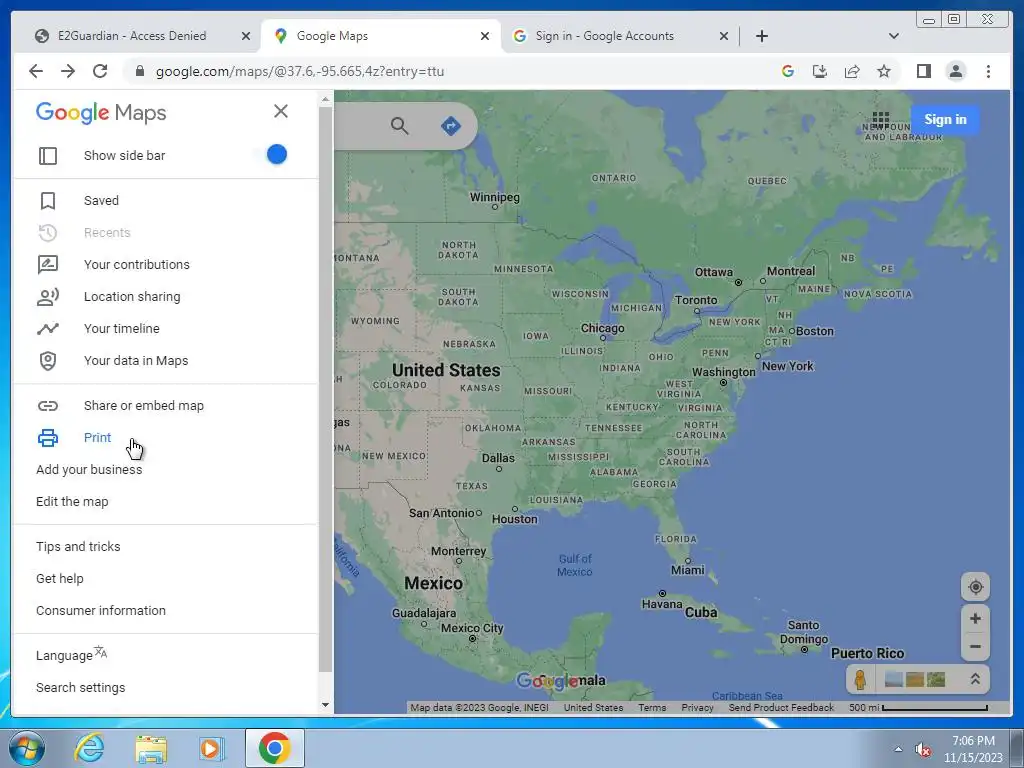Image resolution: width=1024 pixels, height=768 pixels.
Task: Open Edit the map option
Action: tap(72, 502)
